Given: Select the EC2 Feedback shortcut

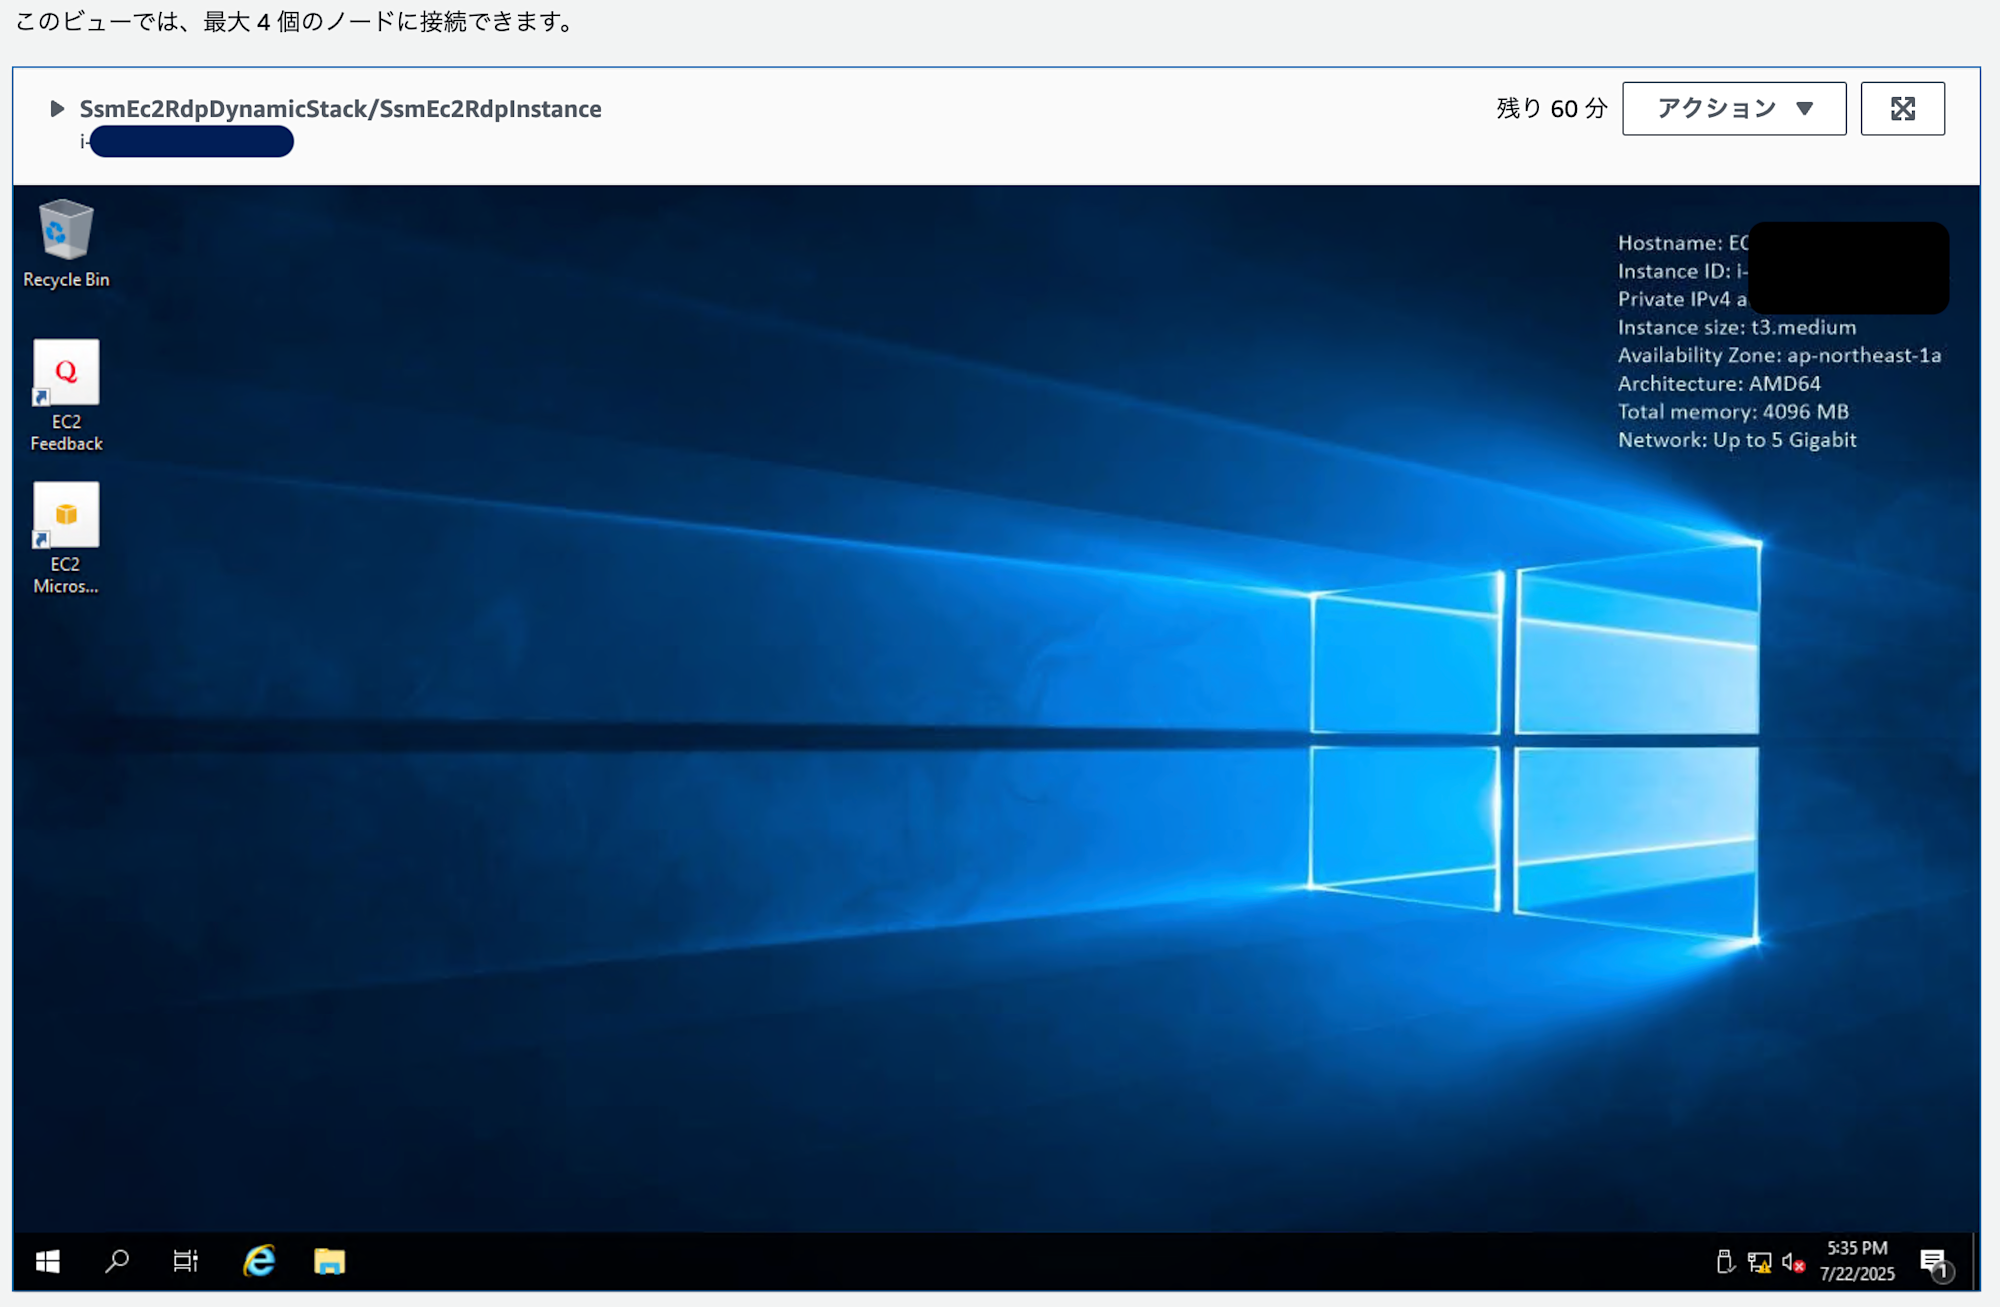Looking at the screenshot, I should coord(66,396).
